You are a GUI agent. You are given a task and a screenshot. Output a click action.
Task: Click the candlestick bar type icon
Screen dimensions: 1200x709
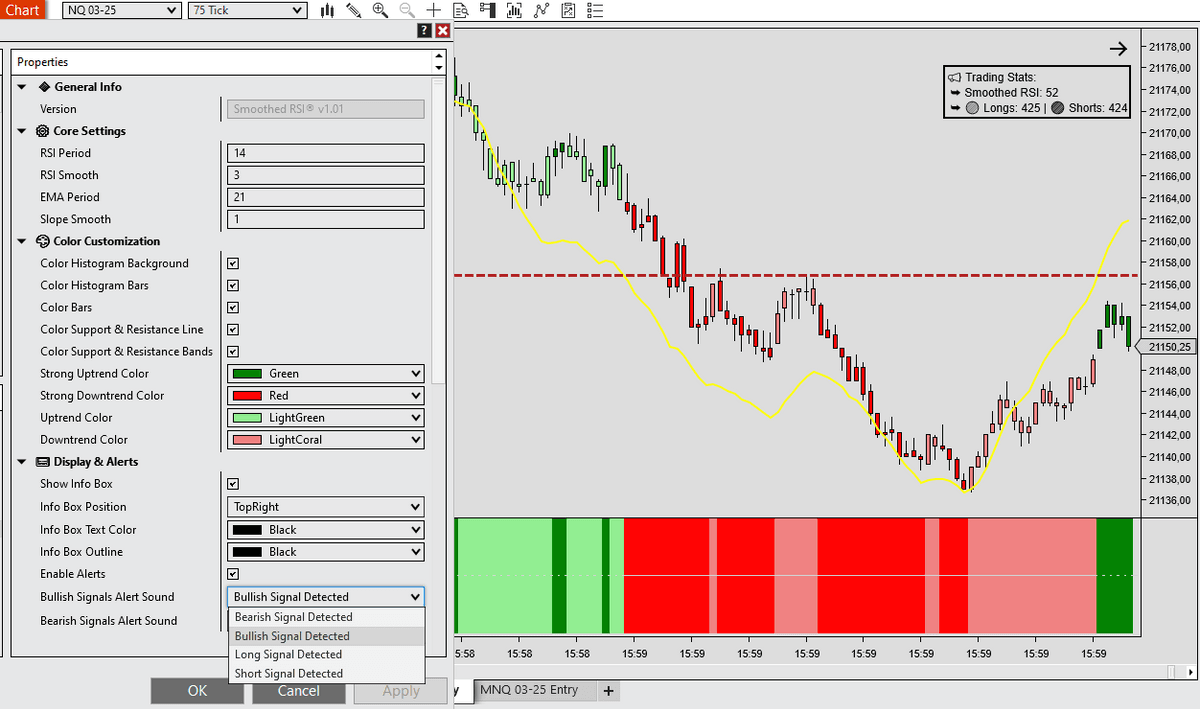click(x=327, y=10)
